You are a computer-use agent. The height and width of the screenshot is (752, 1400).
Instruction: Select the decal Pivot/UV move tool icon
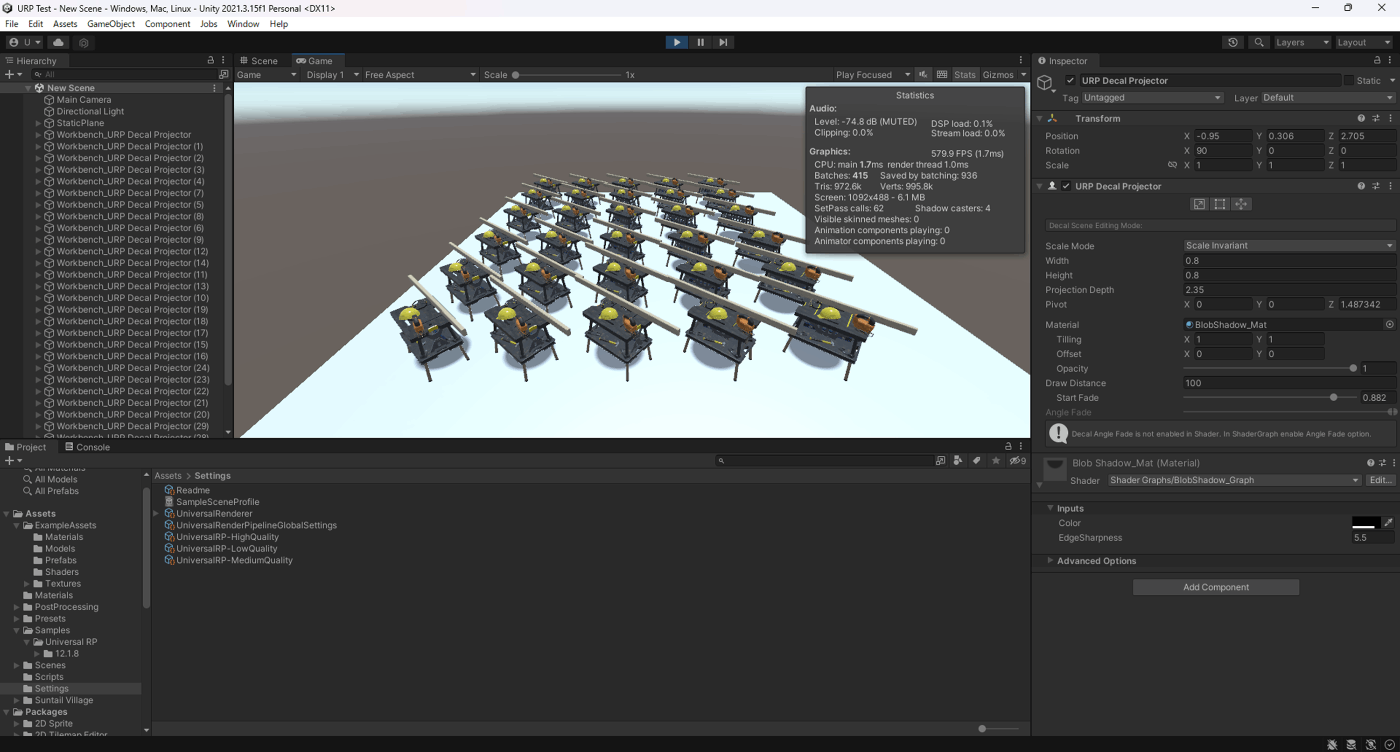pos(1241,204)
